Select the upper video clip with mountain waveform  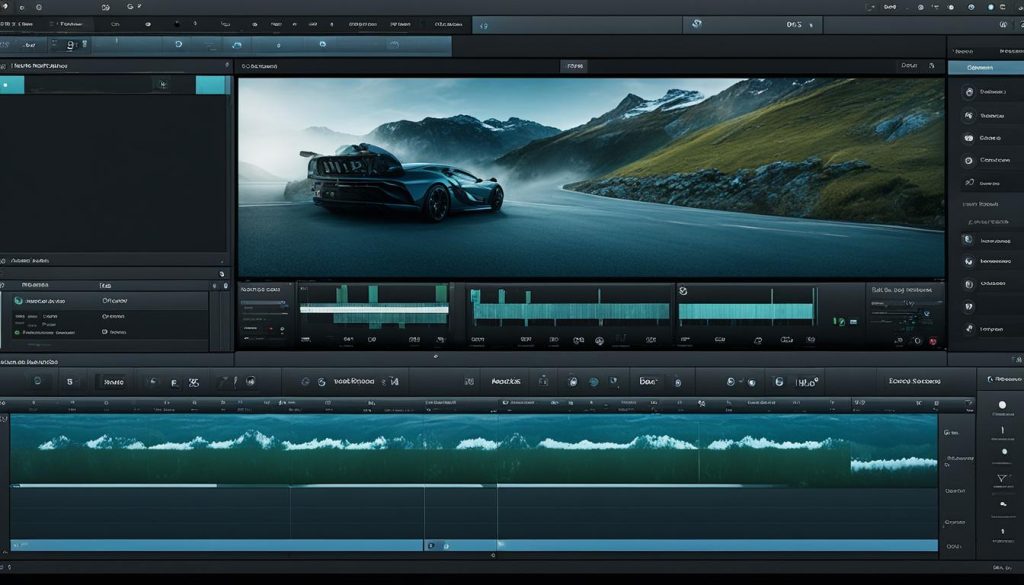coord(430,451)
